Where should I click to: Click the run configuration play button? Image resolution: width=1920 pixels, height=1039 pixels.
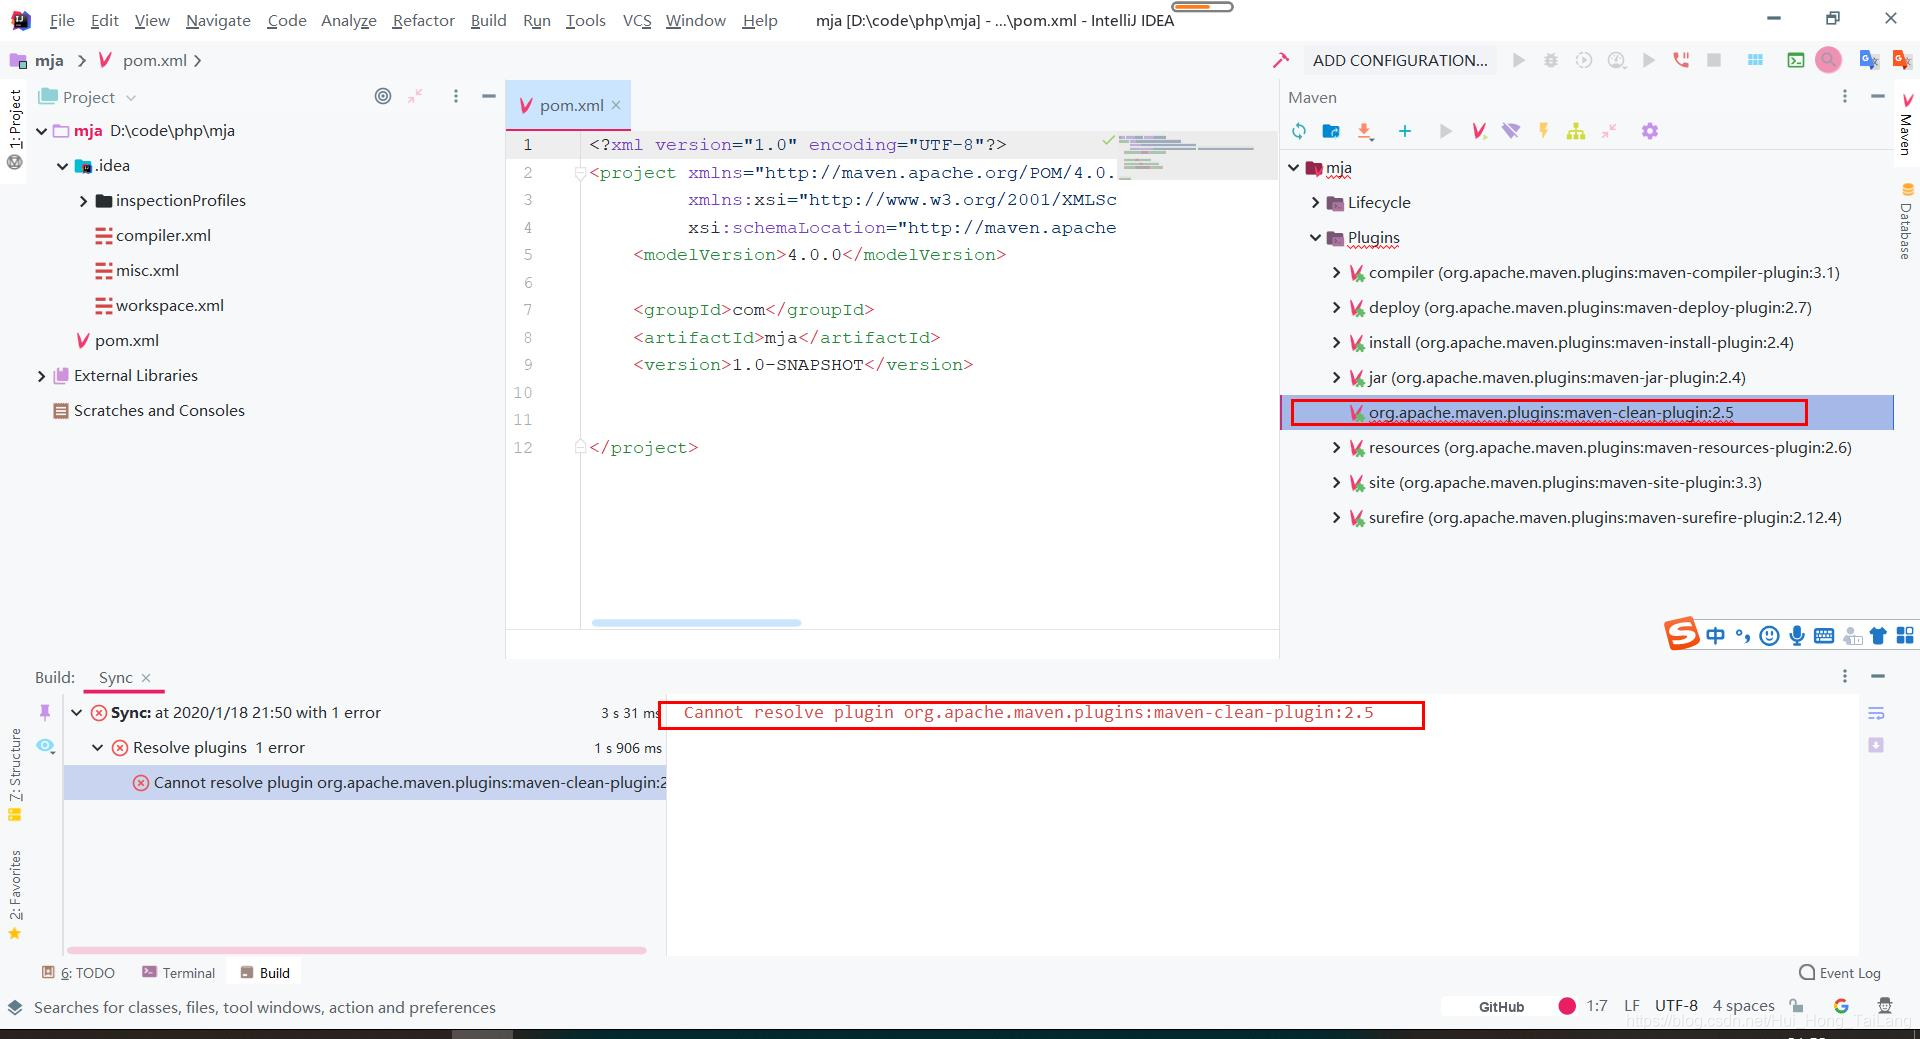pos(1518,60)
